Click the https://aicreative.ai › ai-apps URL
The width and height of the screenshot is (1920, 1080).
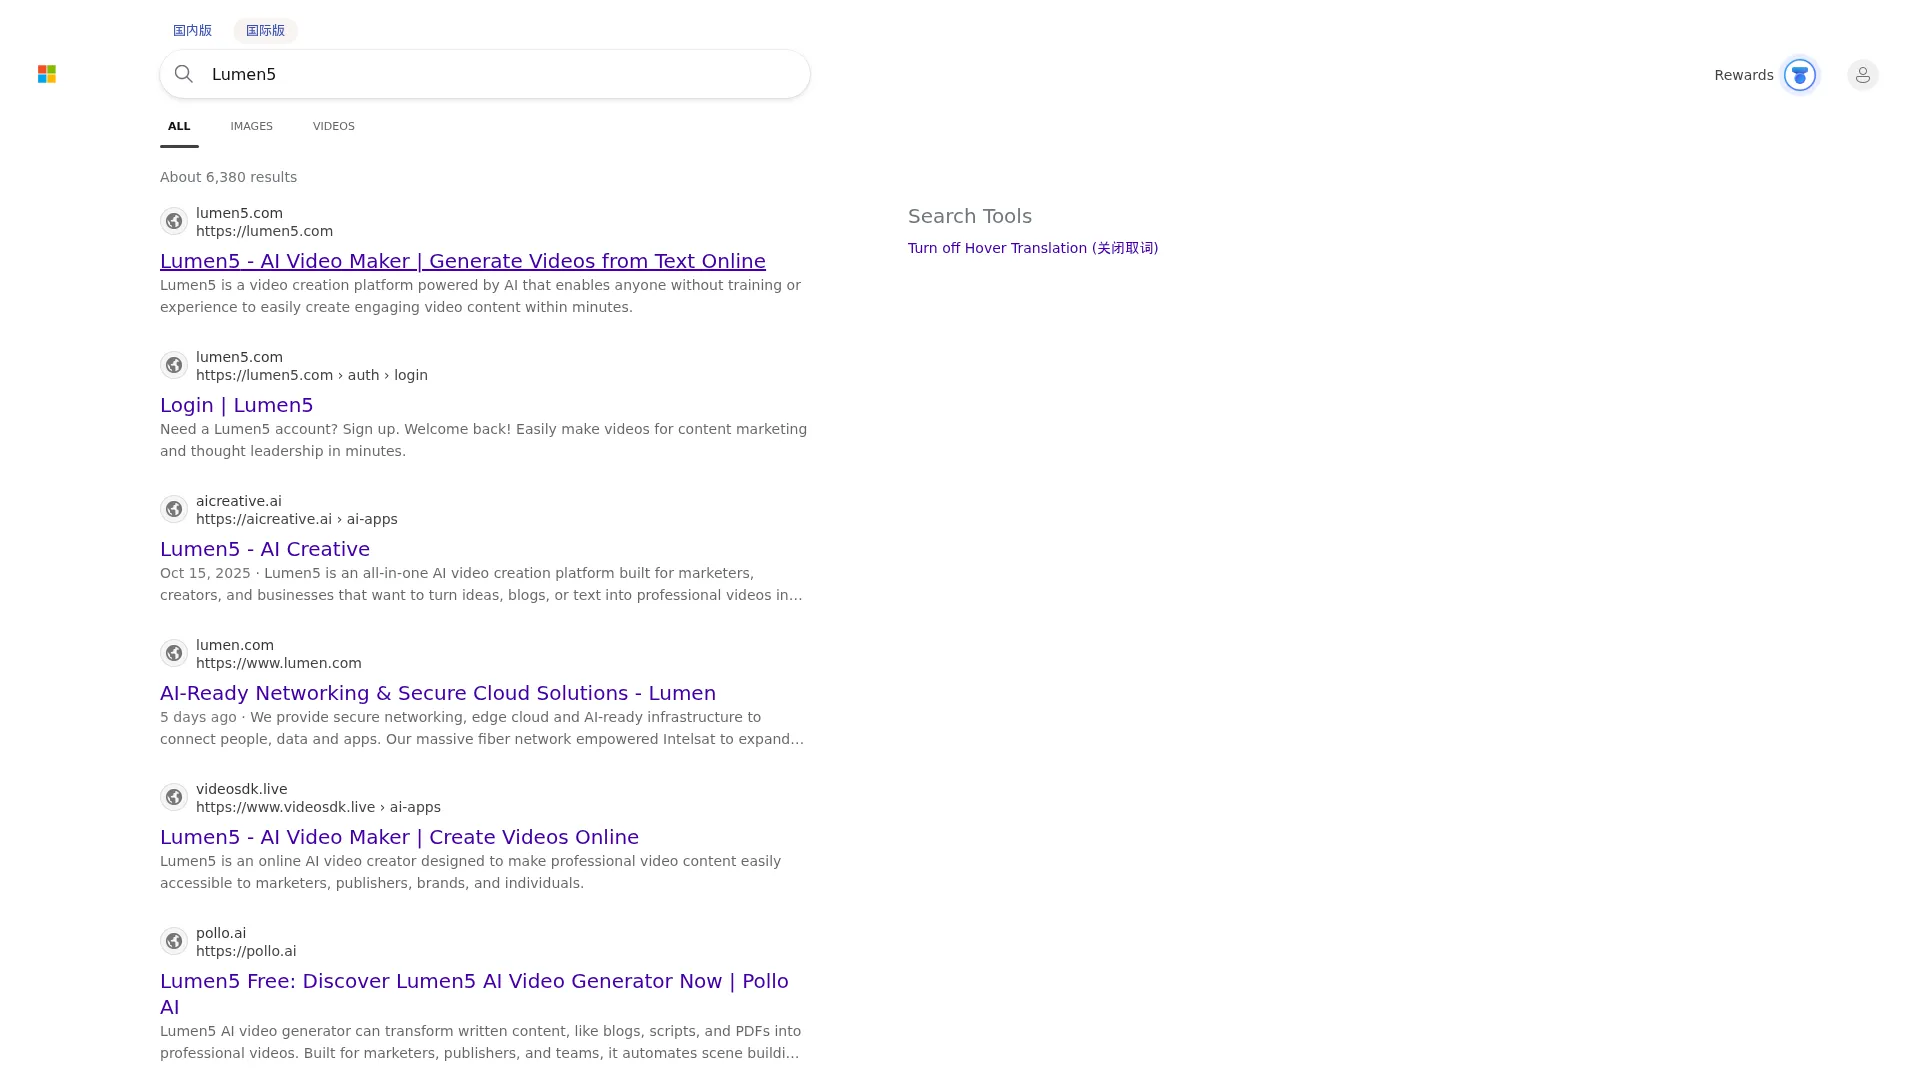(297, 519)
